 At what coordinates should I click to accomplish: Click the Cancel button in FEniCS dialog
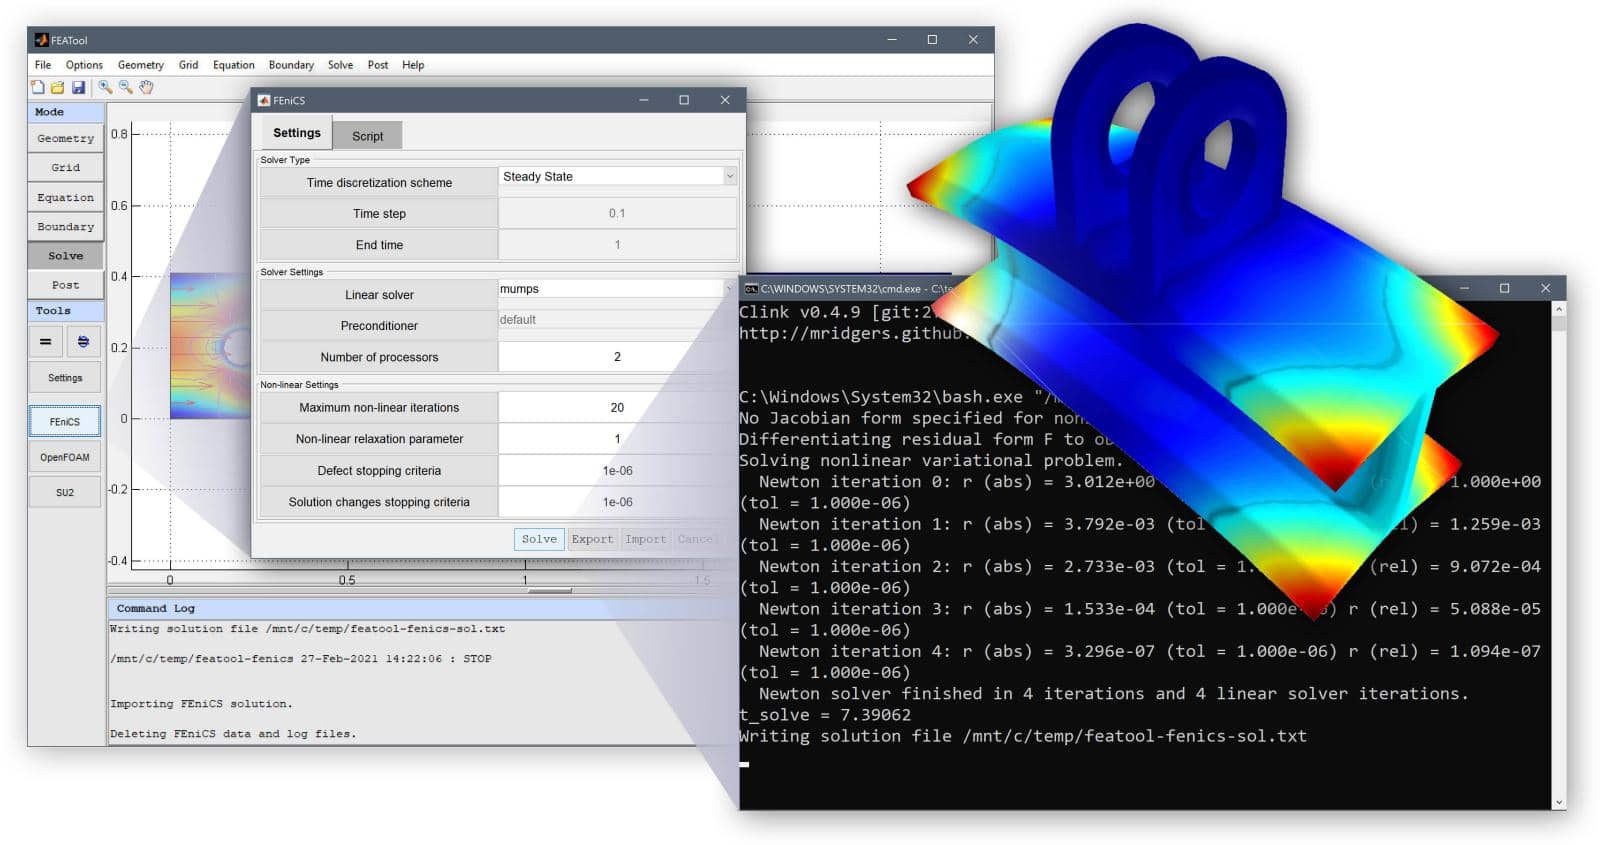(x=696, y=539)
